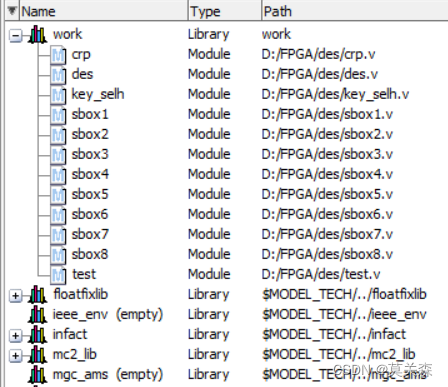Select the sbox1 module name
This screenshot has height=387, width=448.
pyautogui.click(x=90, y=114)
